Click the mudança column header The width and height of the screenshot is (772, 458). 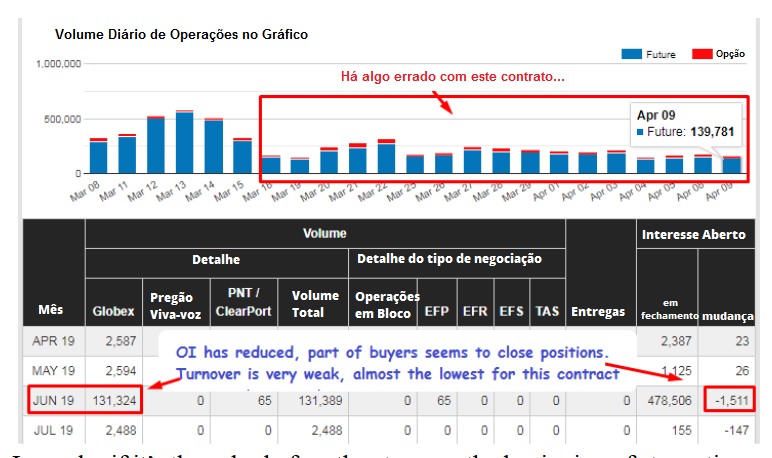tap(726, 314)
